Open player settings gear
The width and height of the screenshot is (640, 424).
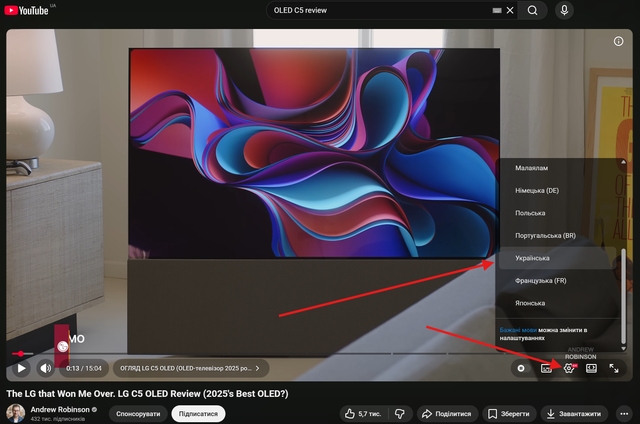(x=569, y=368)
